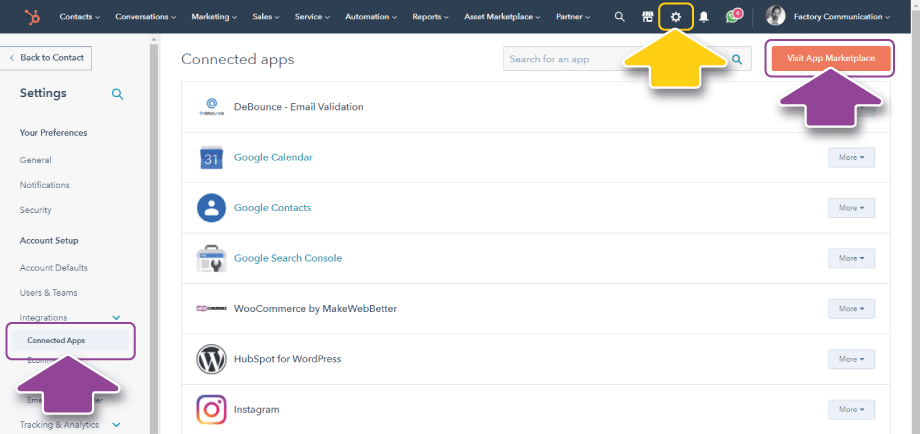The image size is (920, 434).
Task: Click Tracking & Analytics sidebar item
Action: (59, 425)
